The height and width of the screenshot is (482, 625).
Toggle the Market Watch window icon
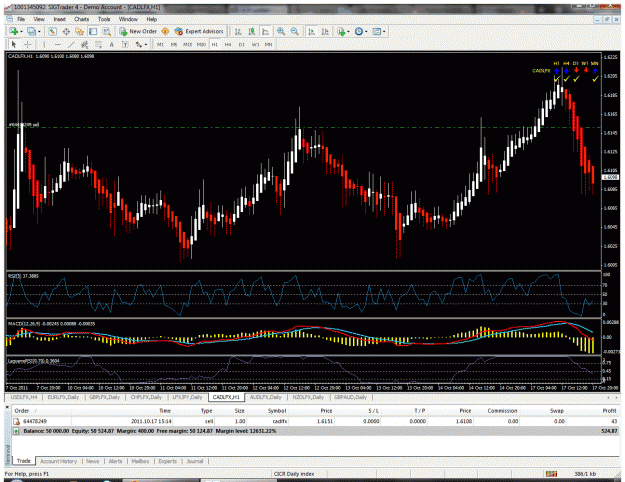coord(52,31)
